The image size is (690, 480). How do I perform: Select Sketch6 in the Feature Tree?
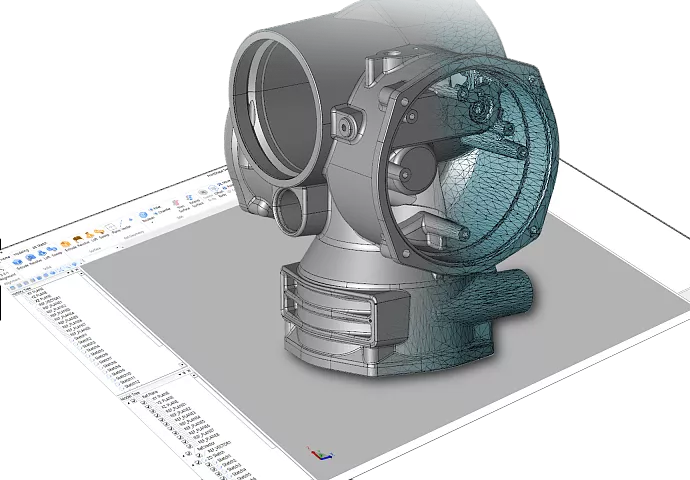click(101, 357)
